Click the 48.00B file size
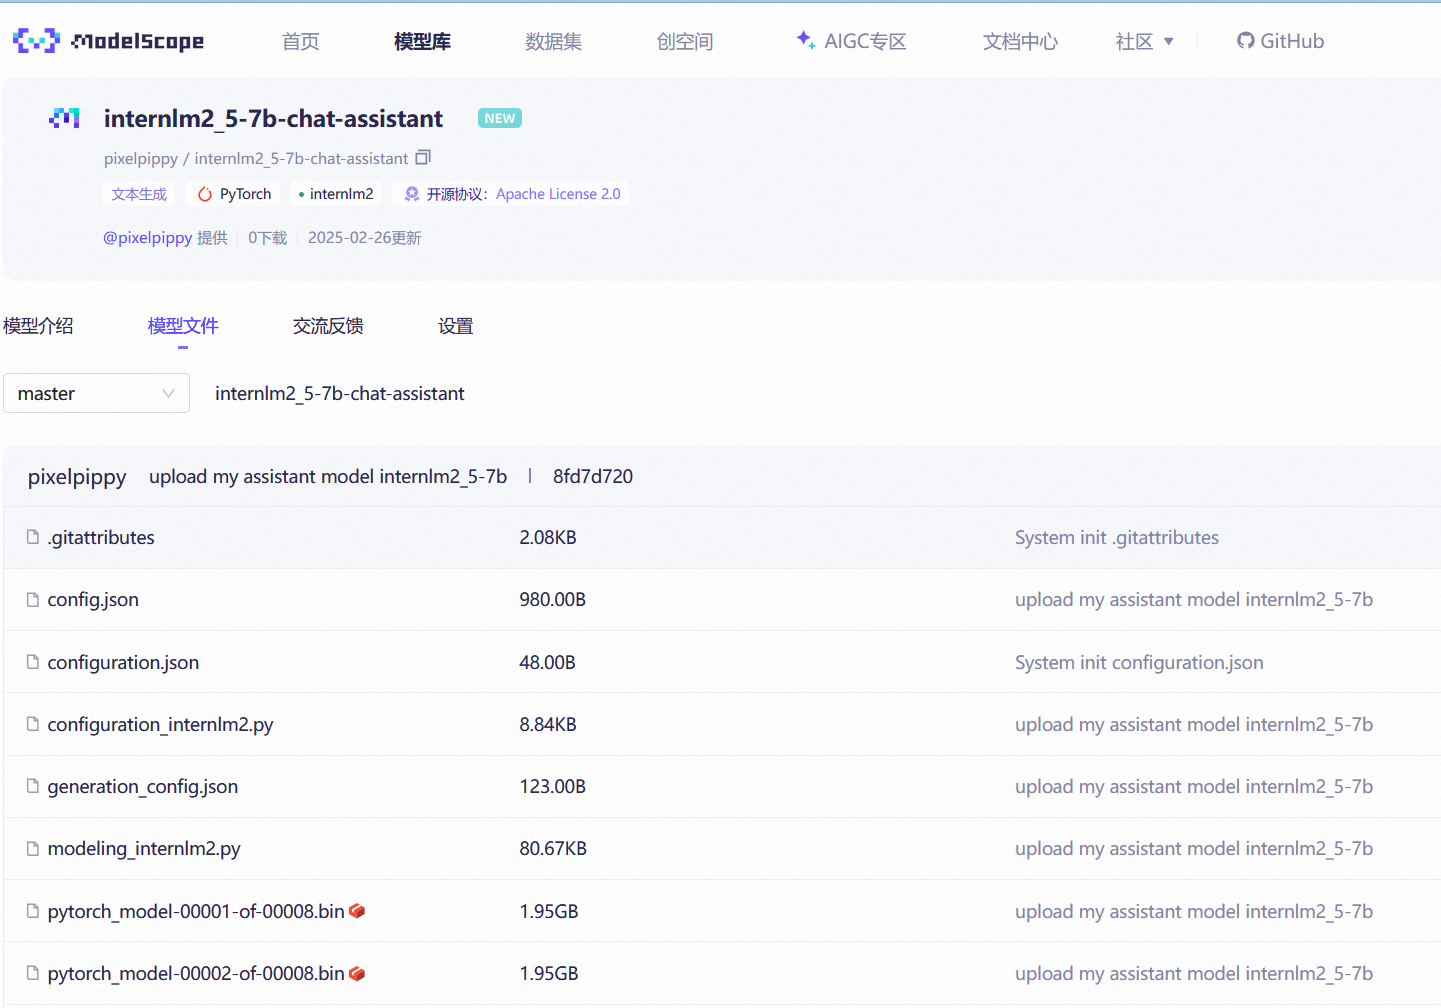This screenshot has width=1441, height=1008. [547, 662]
